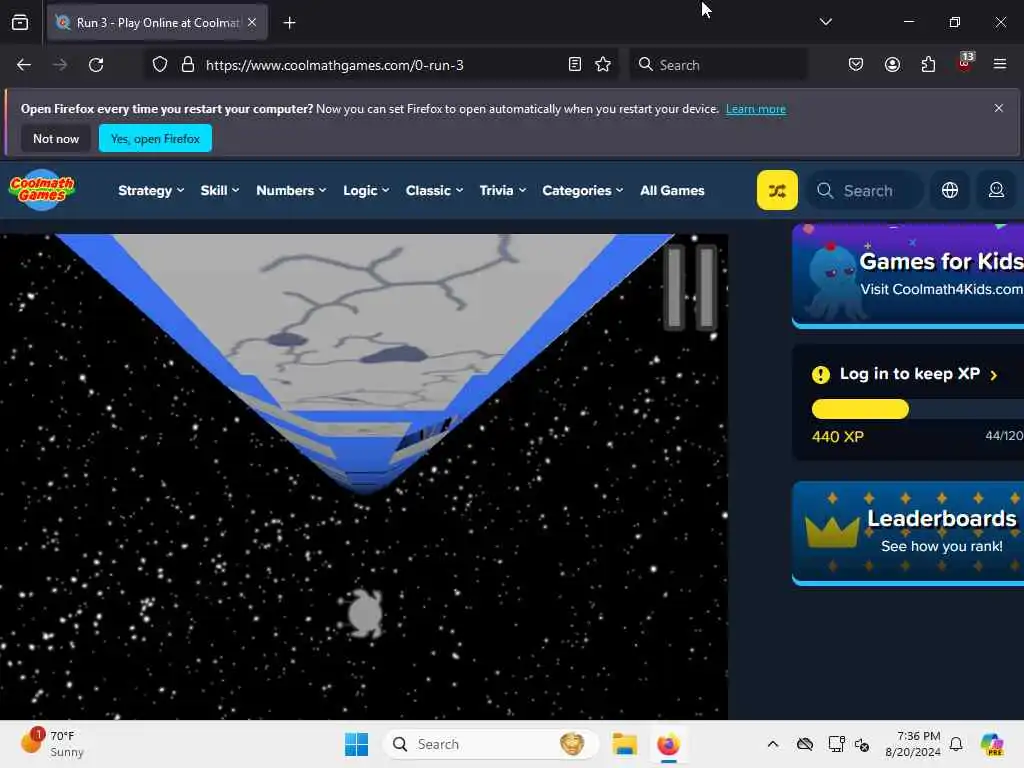
Task: Click the extension icon with 13 badge
Action: pyautogui.click(x=965, y=63)
